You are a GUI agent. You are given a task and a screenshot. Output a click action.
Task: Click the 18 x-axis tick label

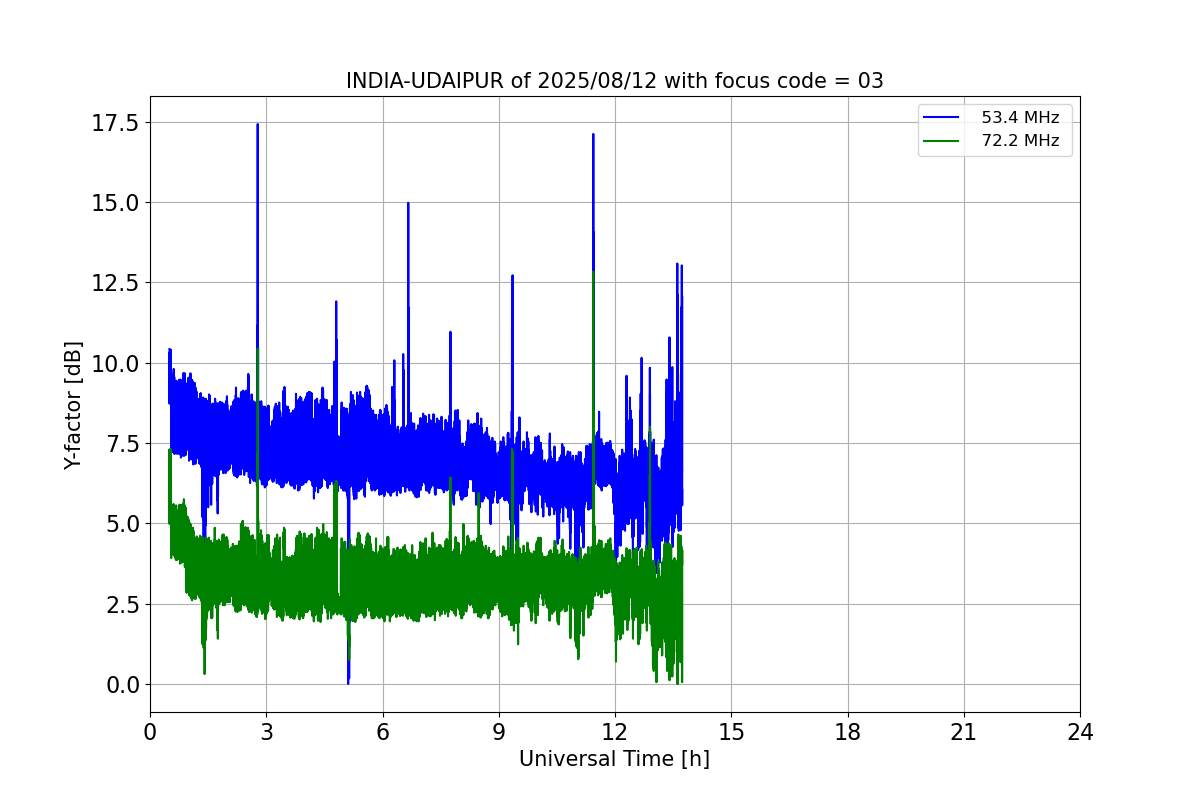point(848,732)
